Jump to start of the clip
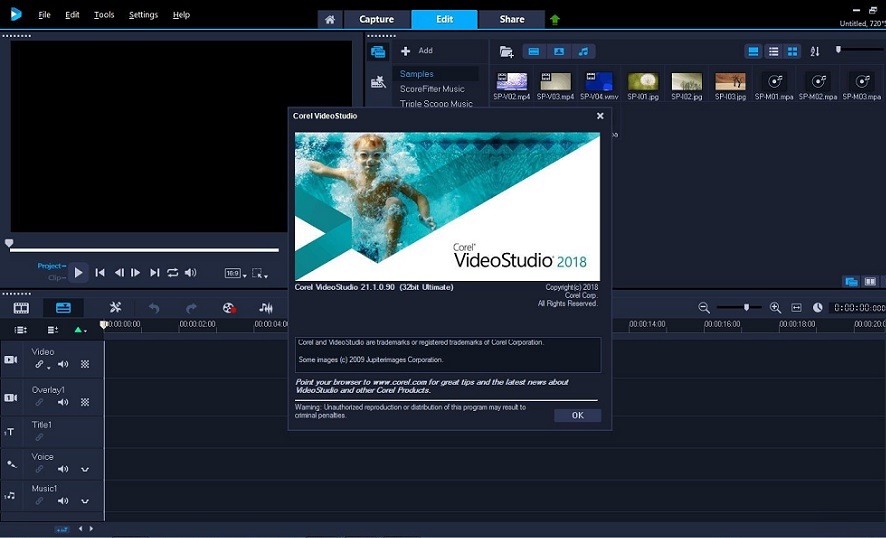The height and width of the screenshot is (538, 886). [100, 272]
